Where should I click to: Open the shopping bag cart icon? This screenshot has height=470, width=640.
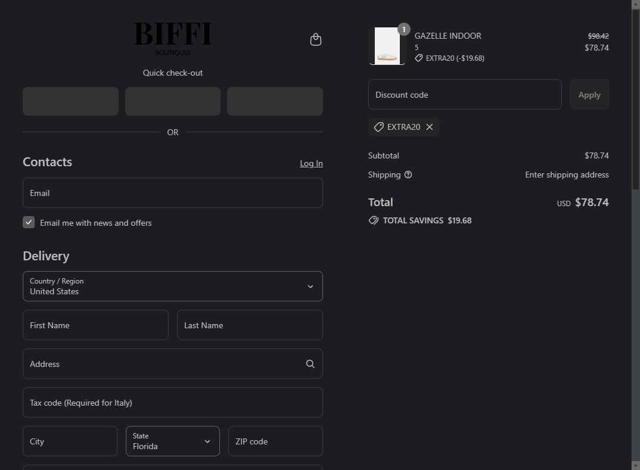point(316,40)
